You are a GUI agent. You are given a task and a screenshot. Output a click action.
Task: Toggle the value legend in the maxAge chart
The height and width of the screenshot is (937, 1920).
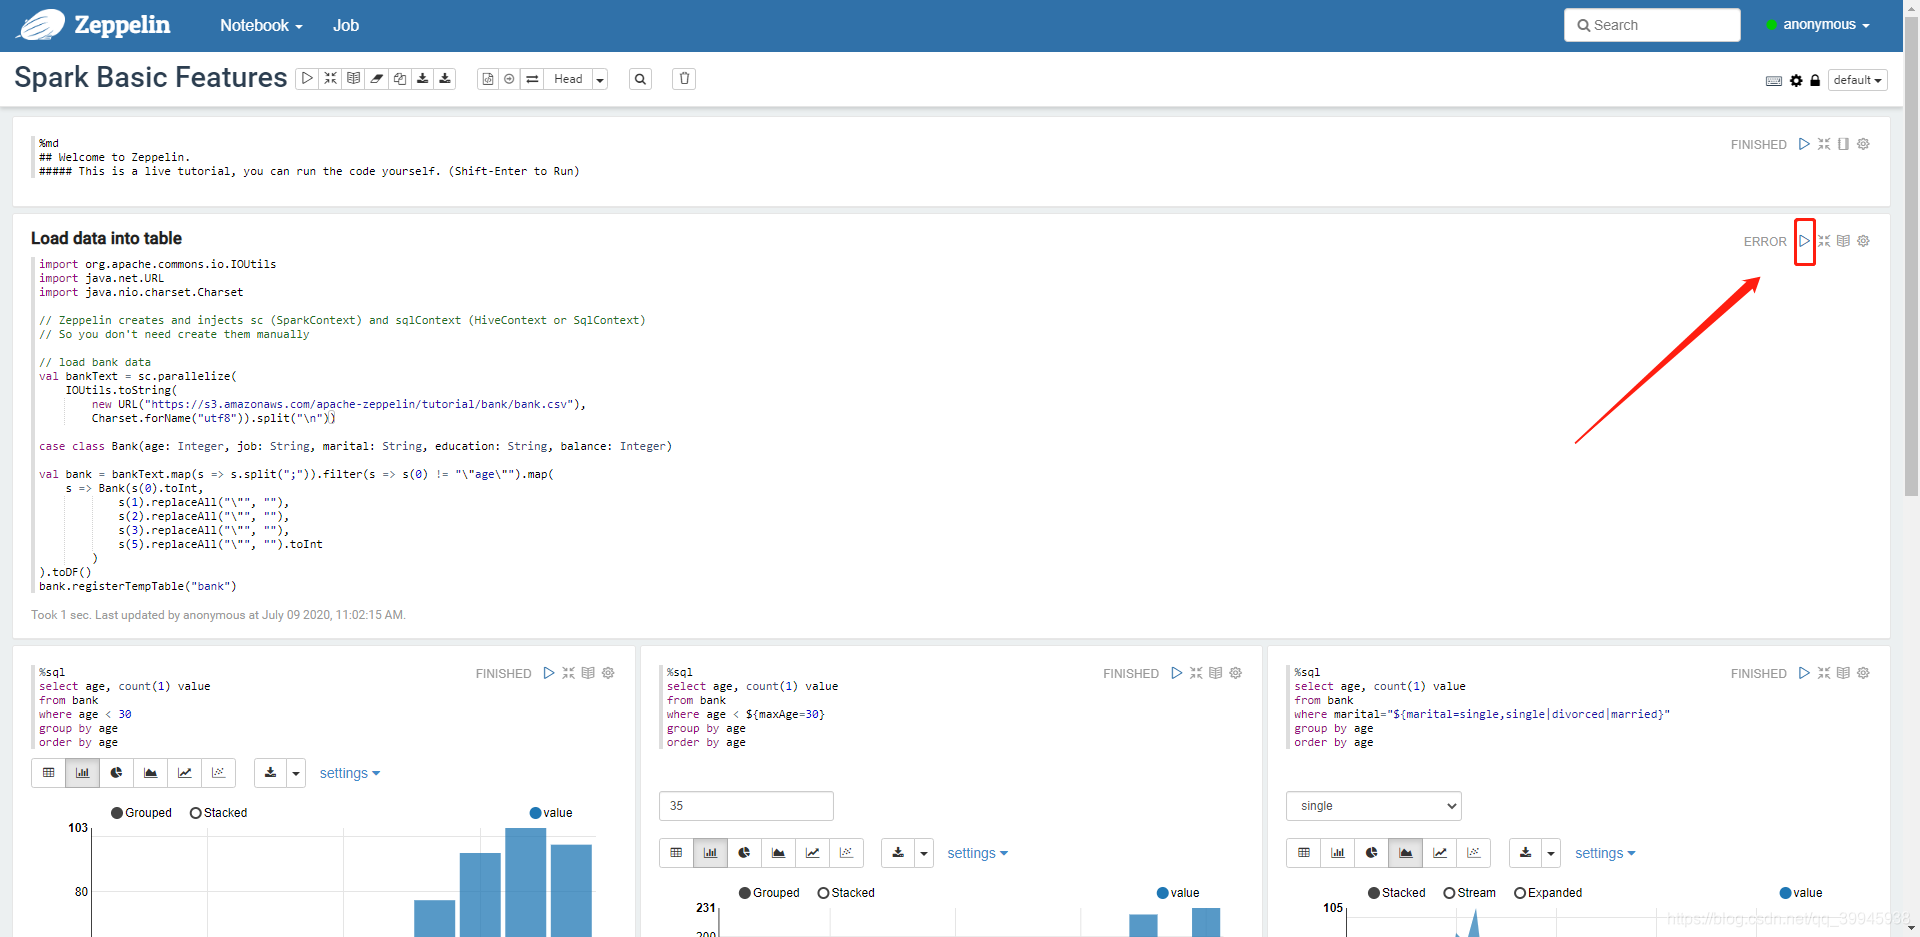(x=1178, y=893)
